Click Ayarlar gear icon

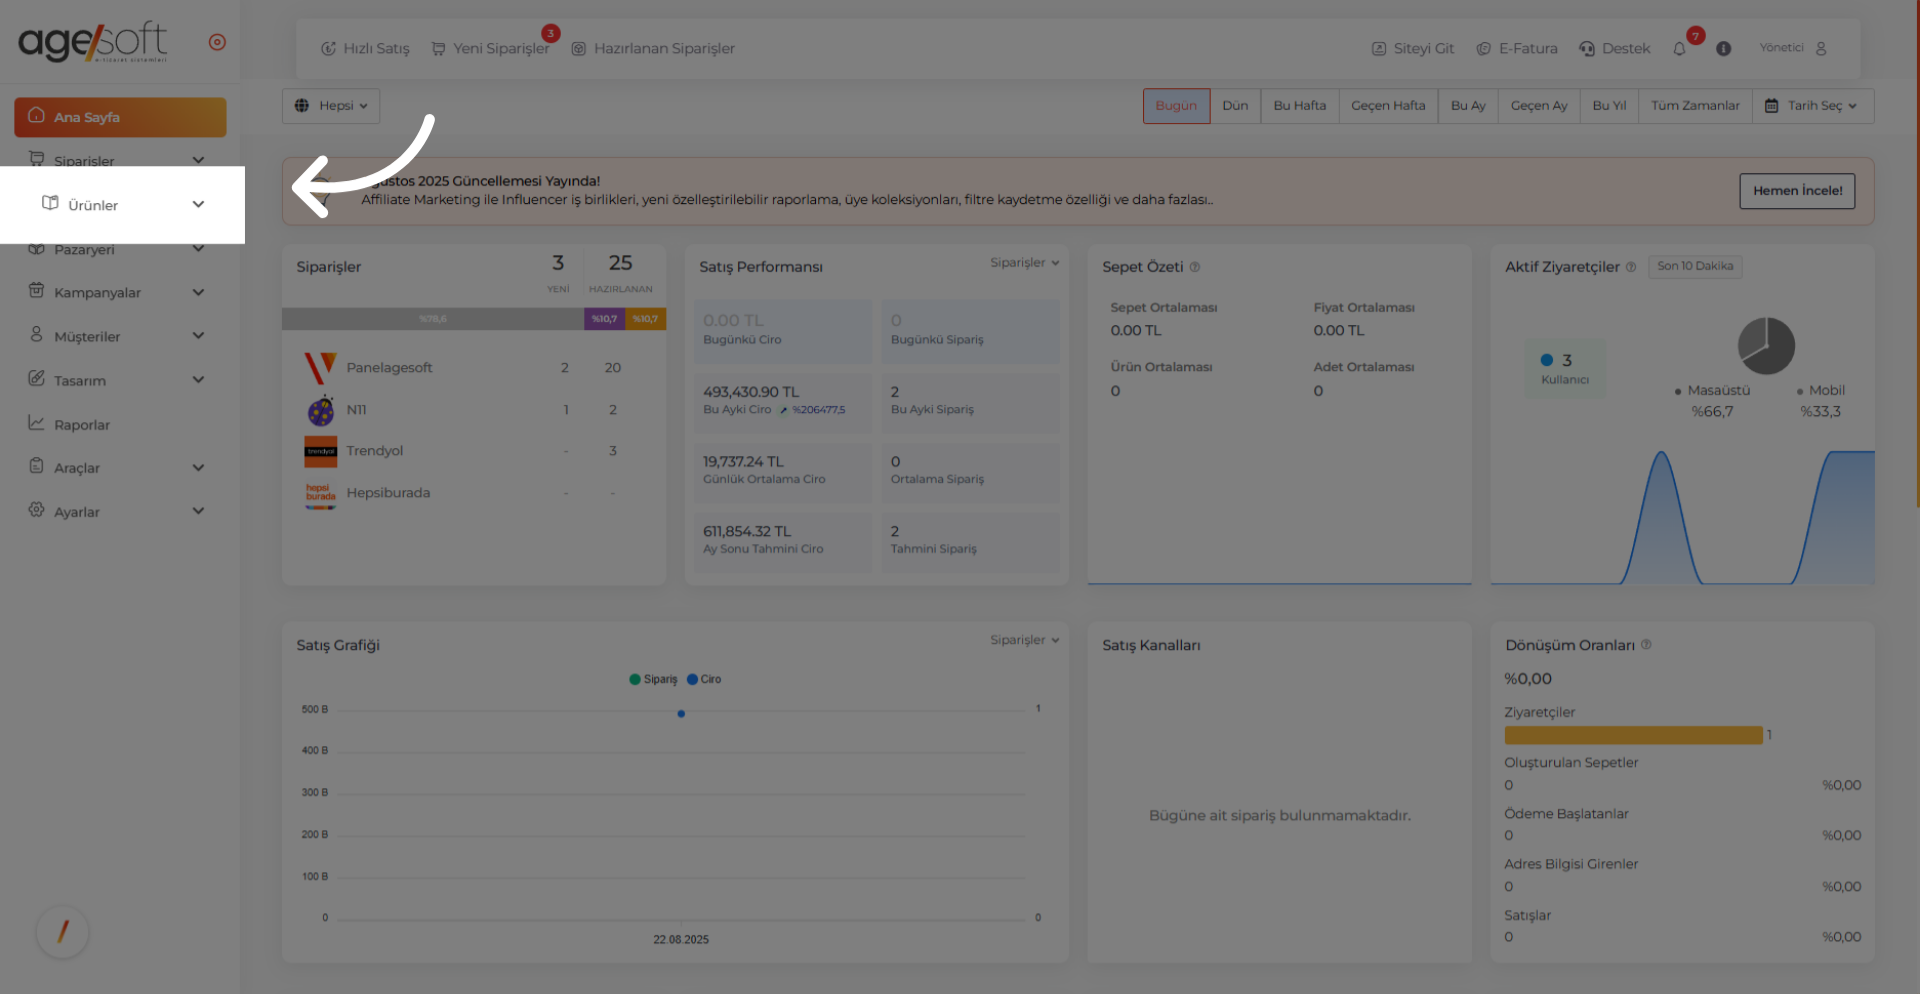coord(36,509)
